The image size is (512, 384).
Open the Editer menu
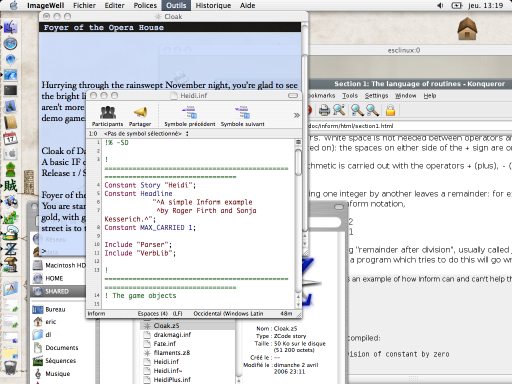click(x=114, y=5)
